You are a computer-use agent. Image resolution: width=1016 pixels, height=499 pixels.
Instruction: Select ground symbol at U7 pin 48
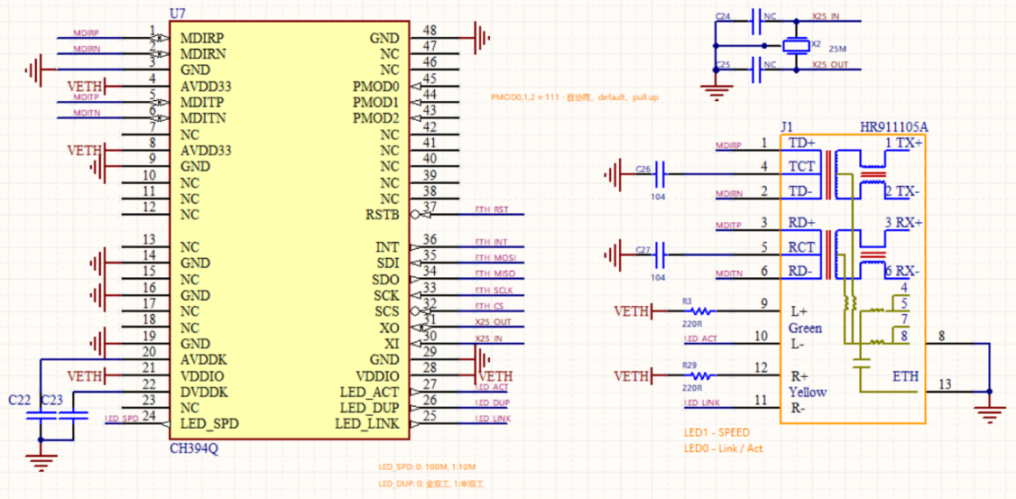[x=484, y=38]
